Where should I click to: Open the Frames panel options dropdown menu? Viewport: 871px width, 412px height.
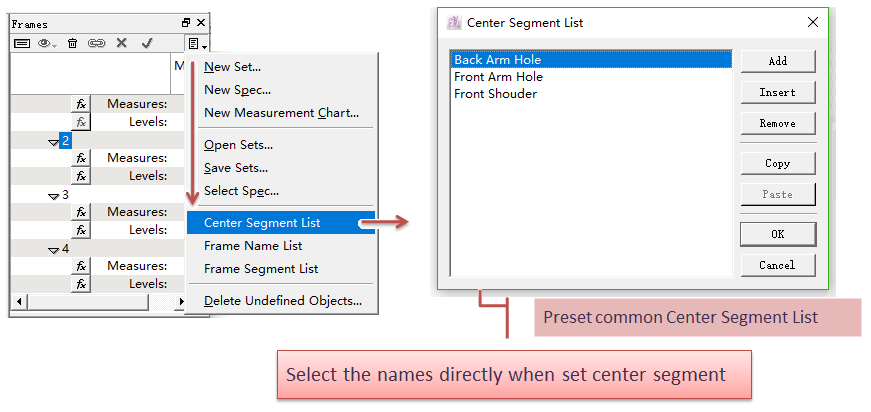196,43
